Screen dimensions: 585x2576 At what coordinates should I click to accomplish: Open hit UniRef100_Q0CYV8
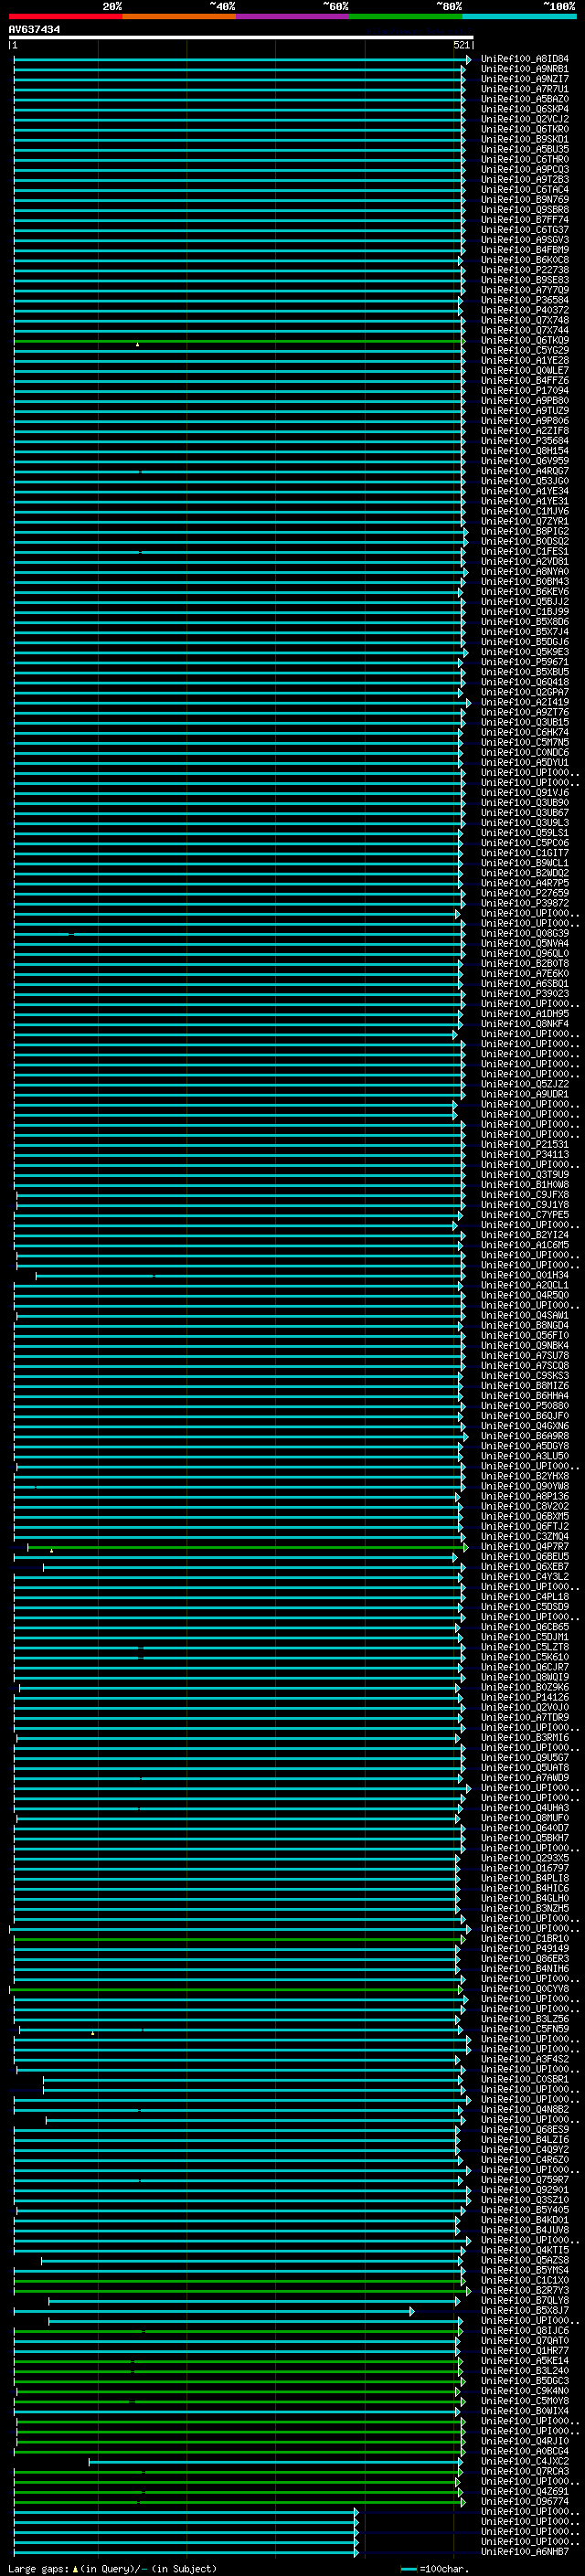(525, 1989)
